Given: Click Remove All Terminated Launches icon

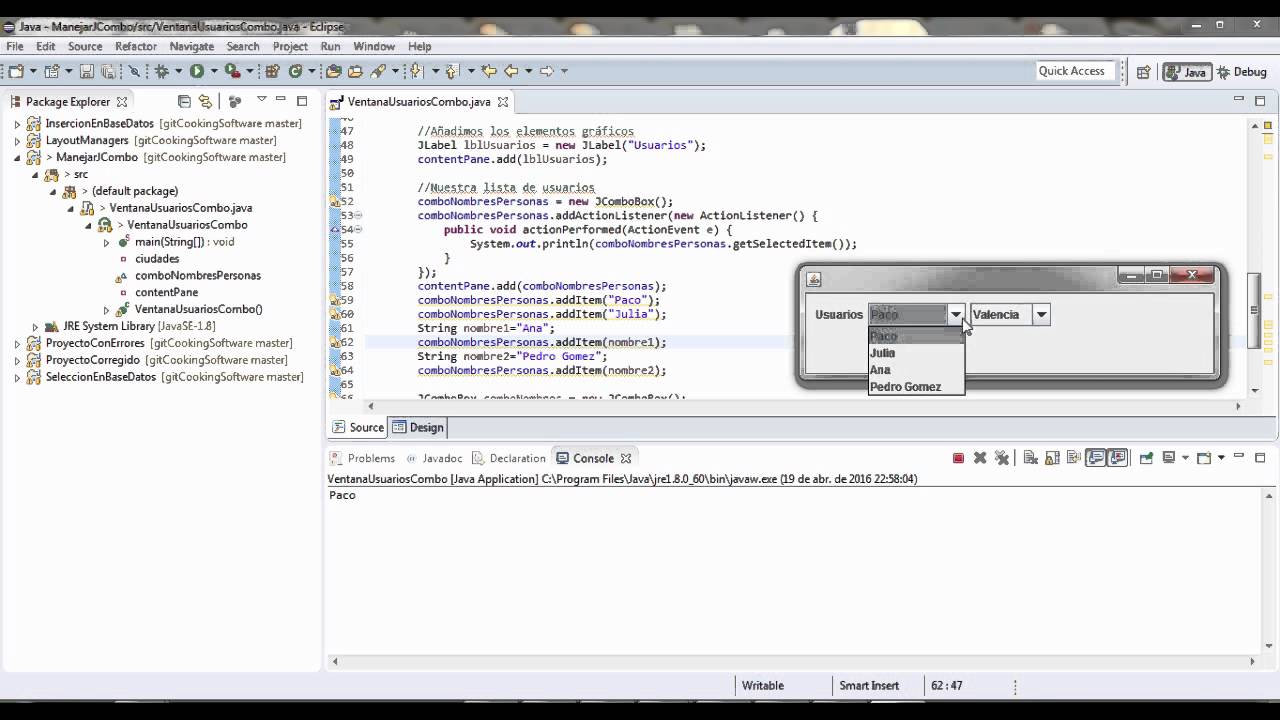Looking at the screenshot, I should coord(1002,458).
